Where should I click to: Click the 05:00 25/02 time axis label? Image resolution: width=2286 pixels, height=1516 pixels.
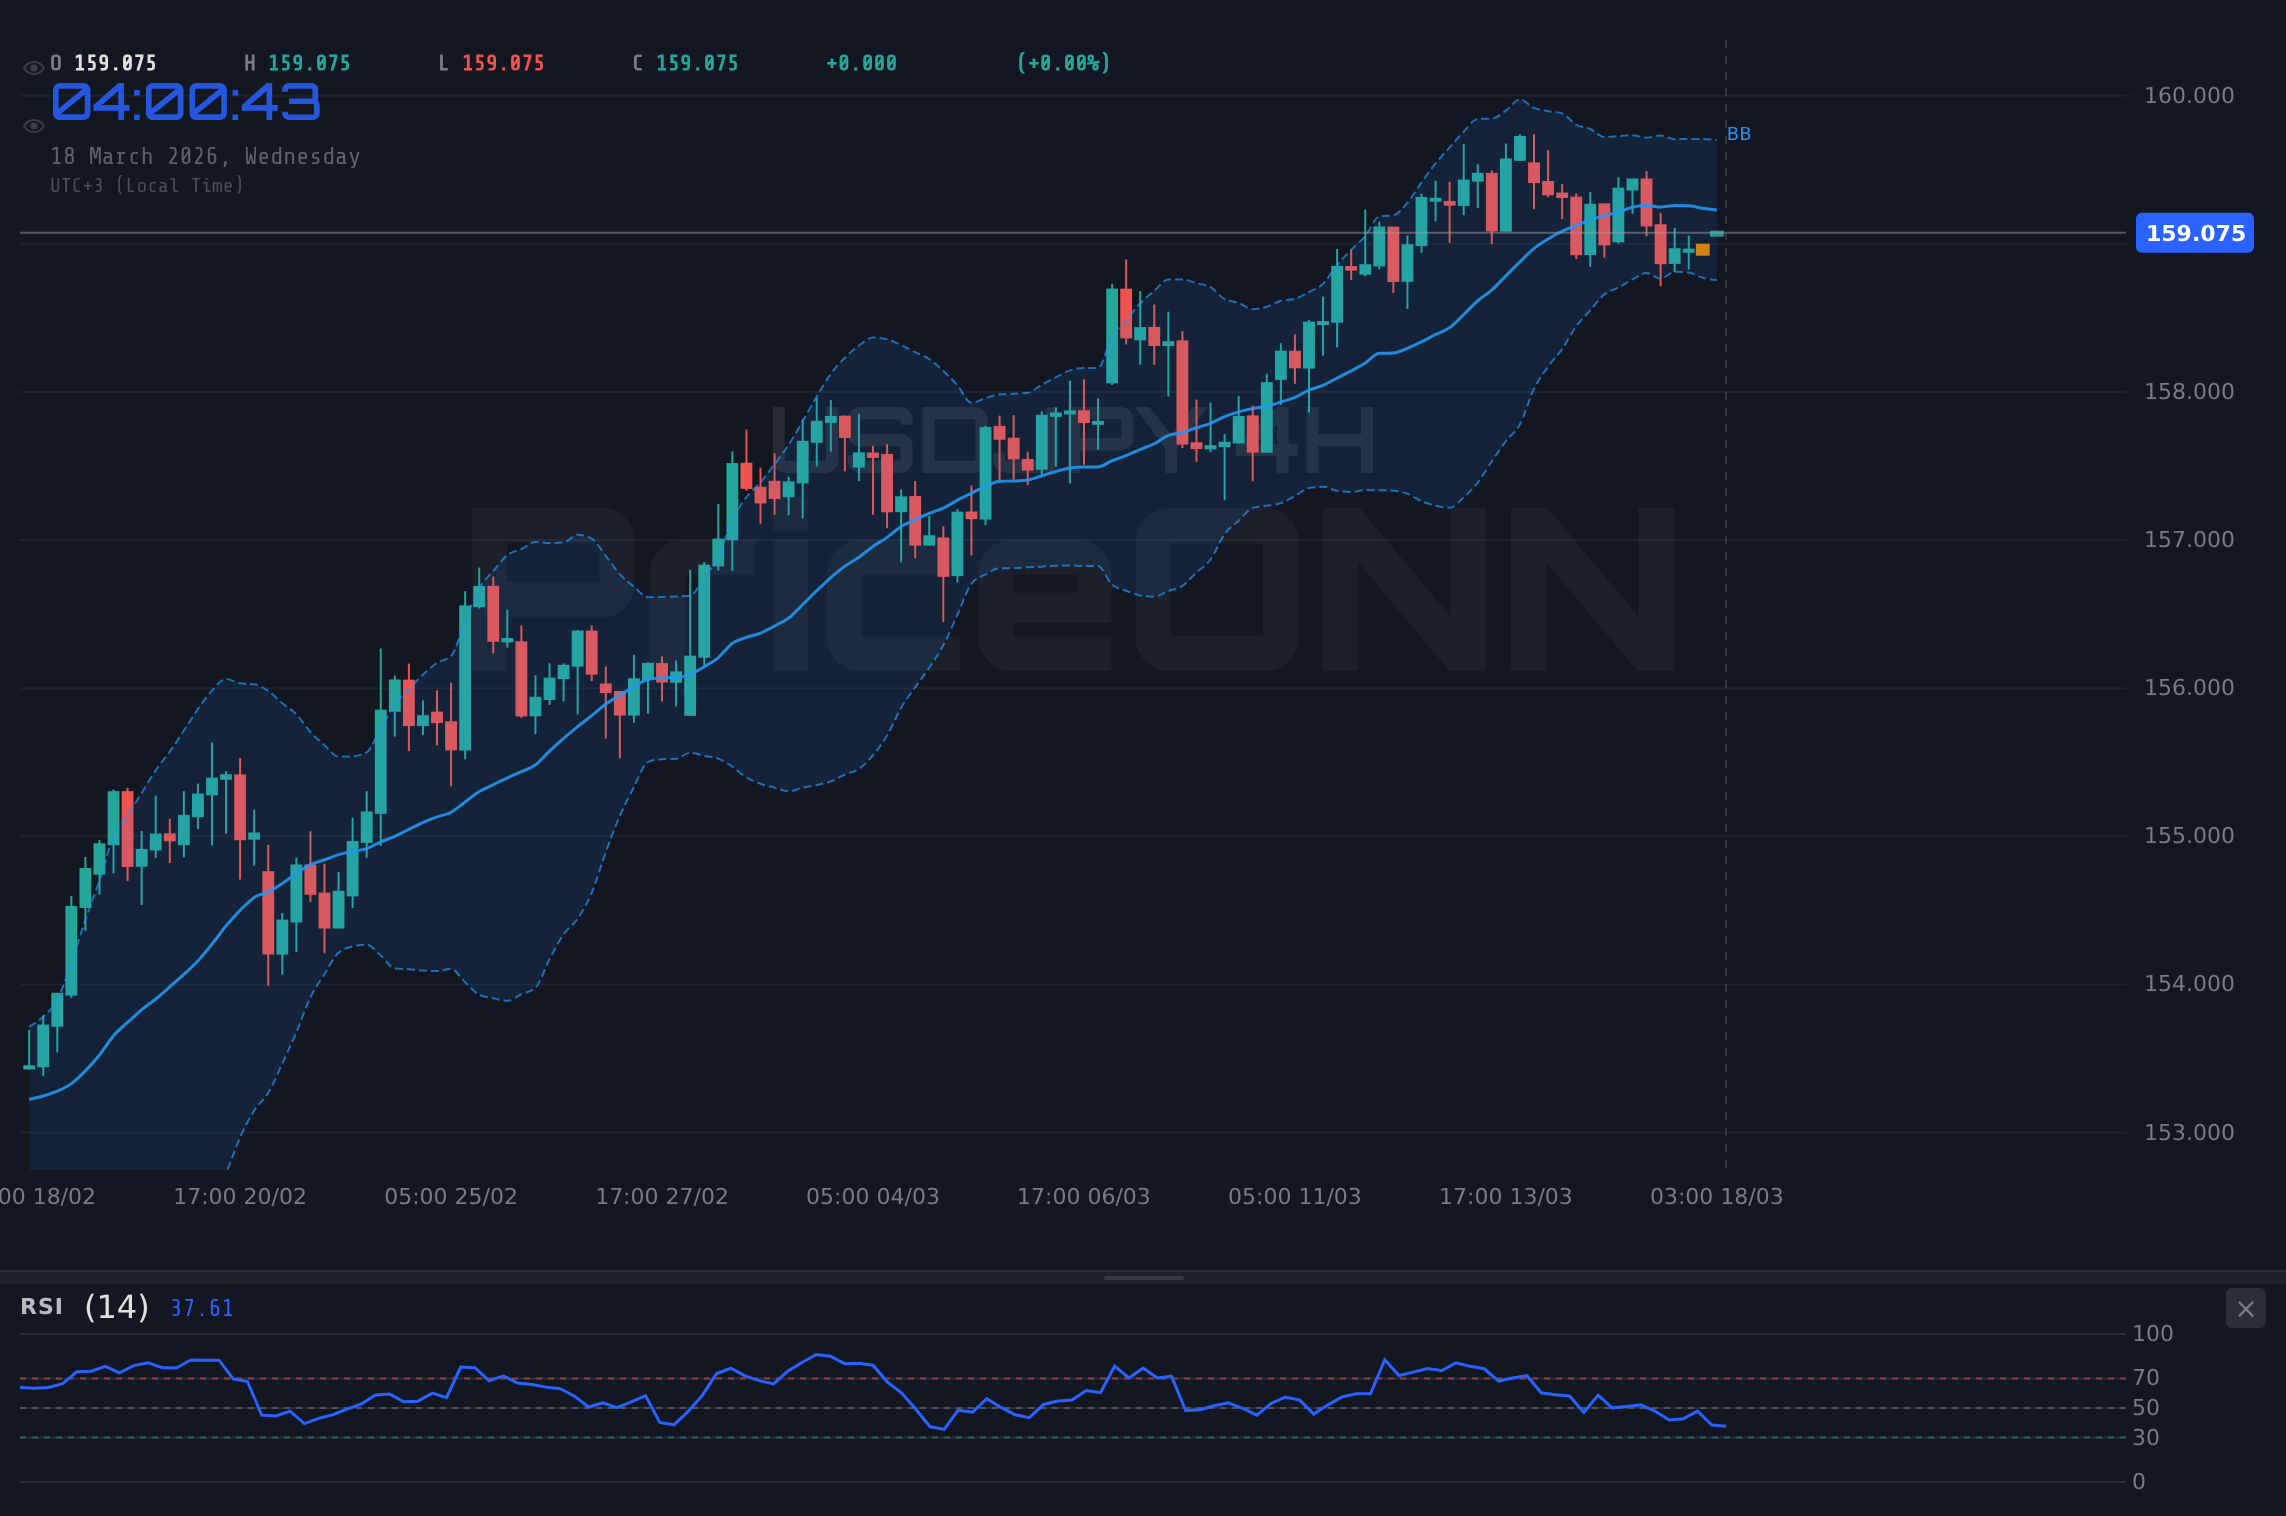451,1197
